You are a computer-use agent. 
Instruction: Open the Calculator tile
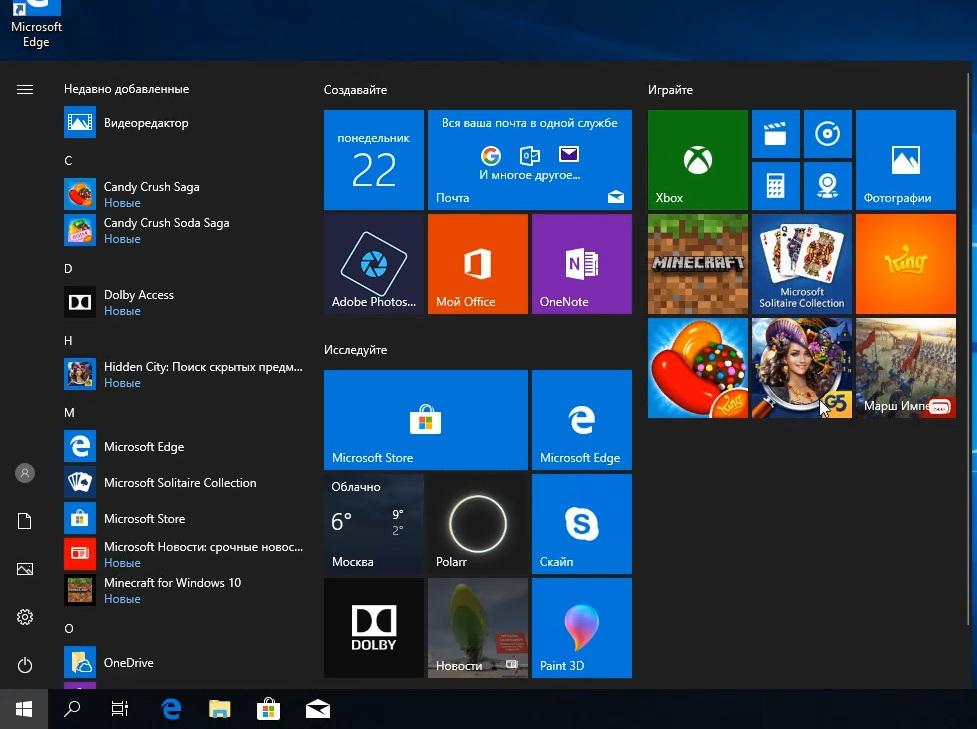(x=776, y=186)
